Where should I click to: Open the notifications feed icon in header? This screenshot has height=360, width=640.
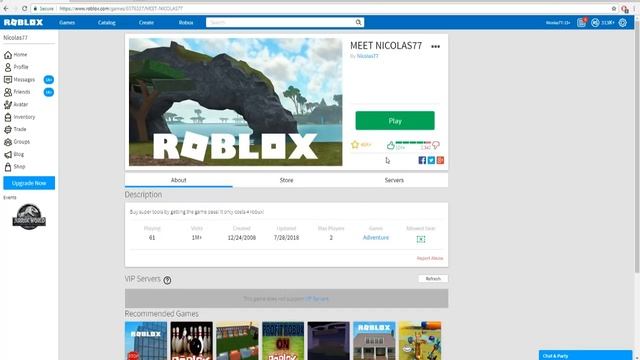click(x=581, y=23)
